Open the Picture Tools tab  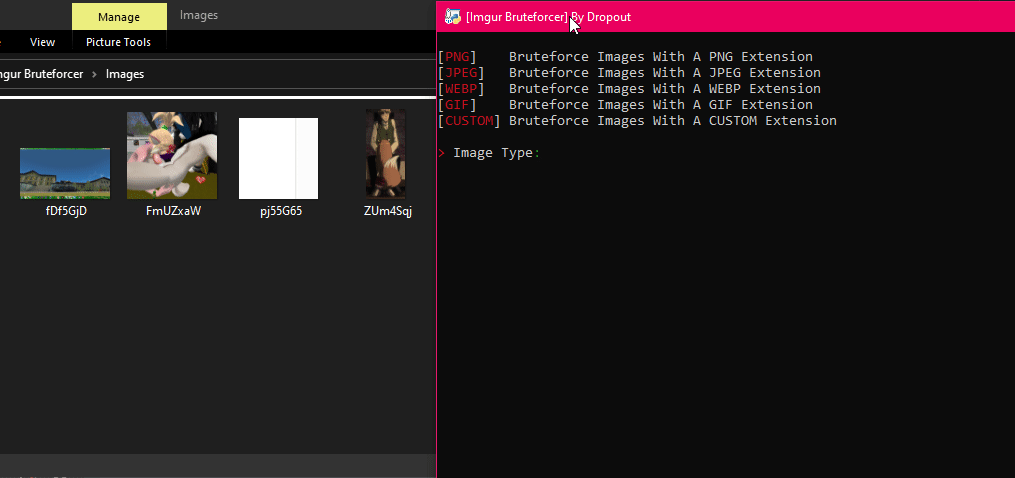point(118,42)
